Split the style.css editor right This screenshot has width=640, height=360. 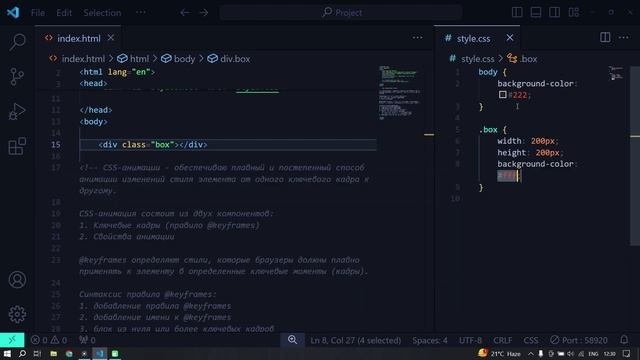(x=605, y=38)
